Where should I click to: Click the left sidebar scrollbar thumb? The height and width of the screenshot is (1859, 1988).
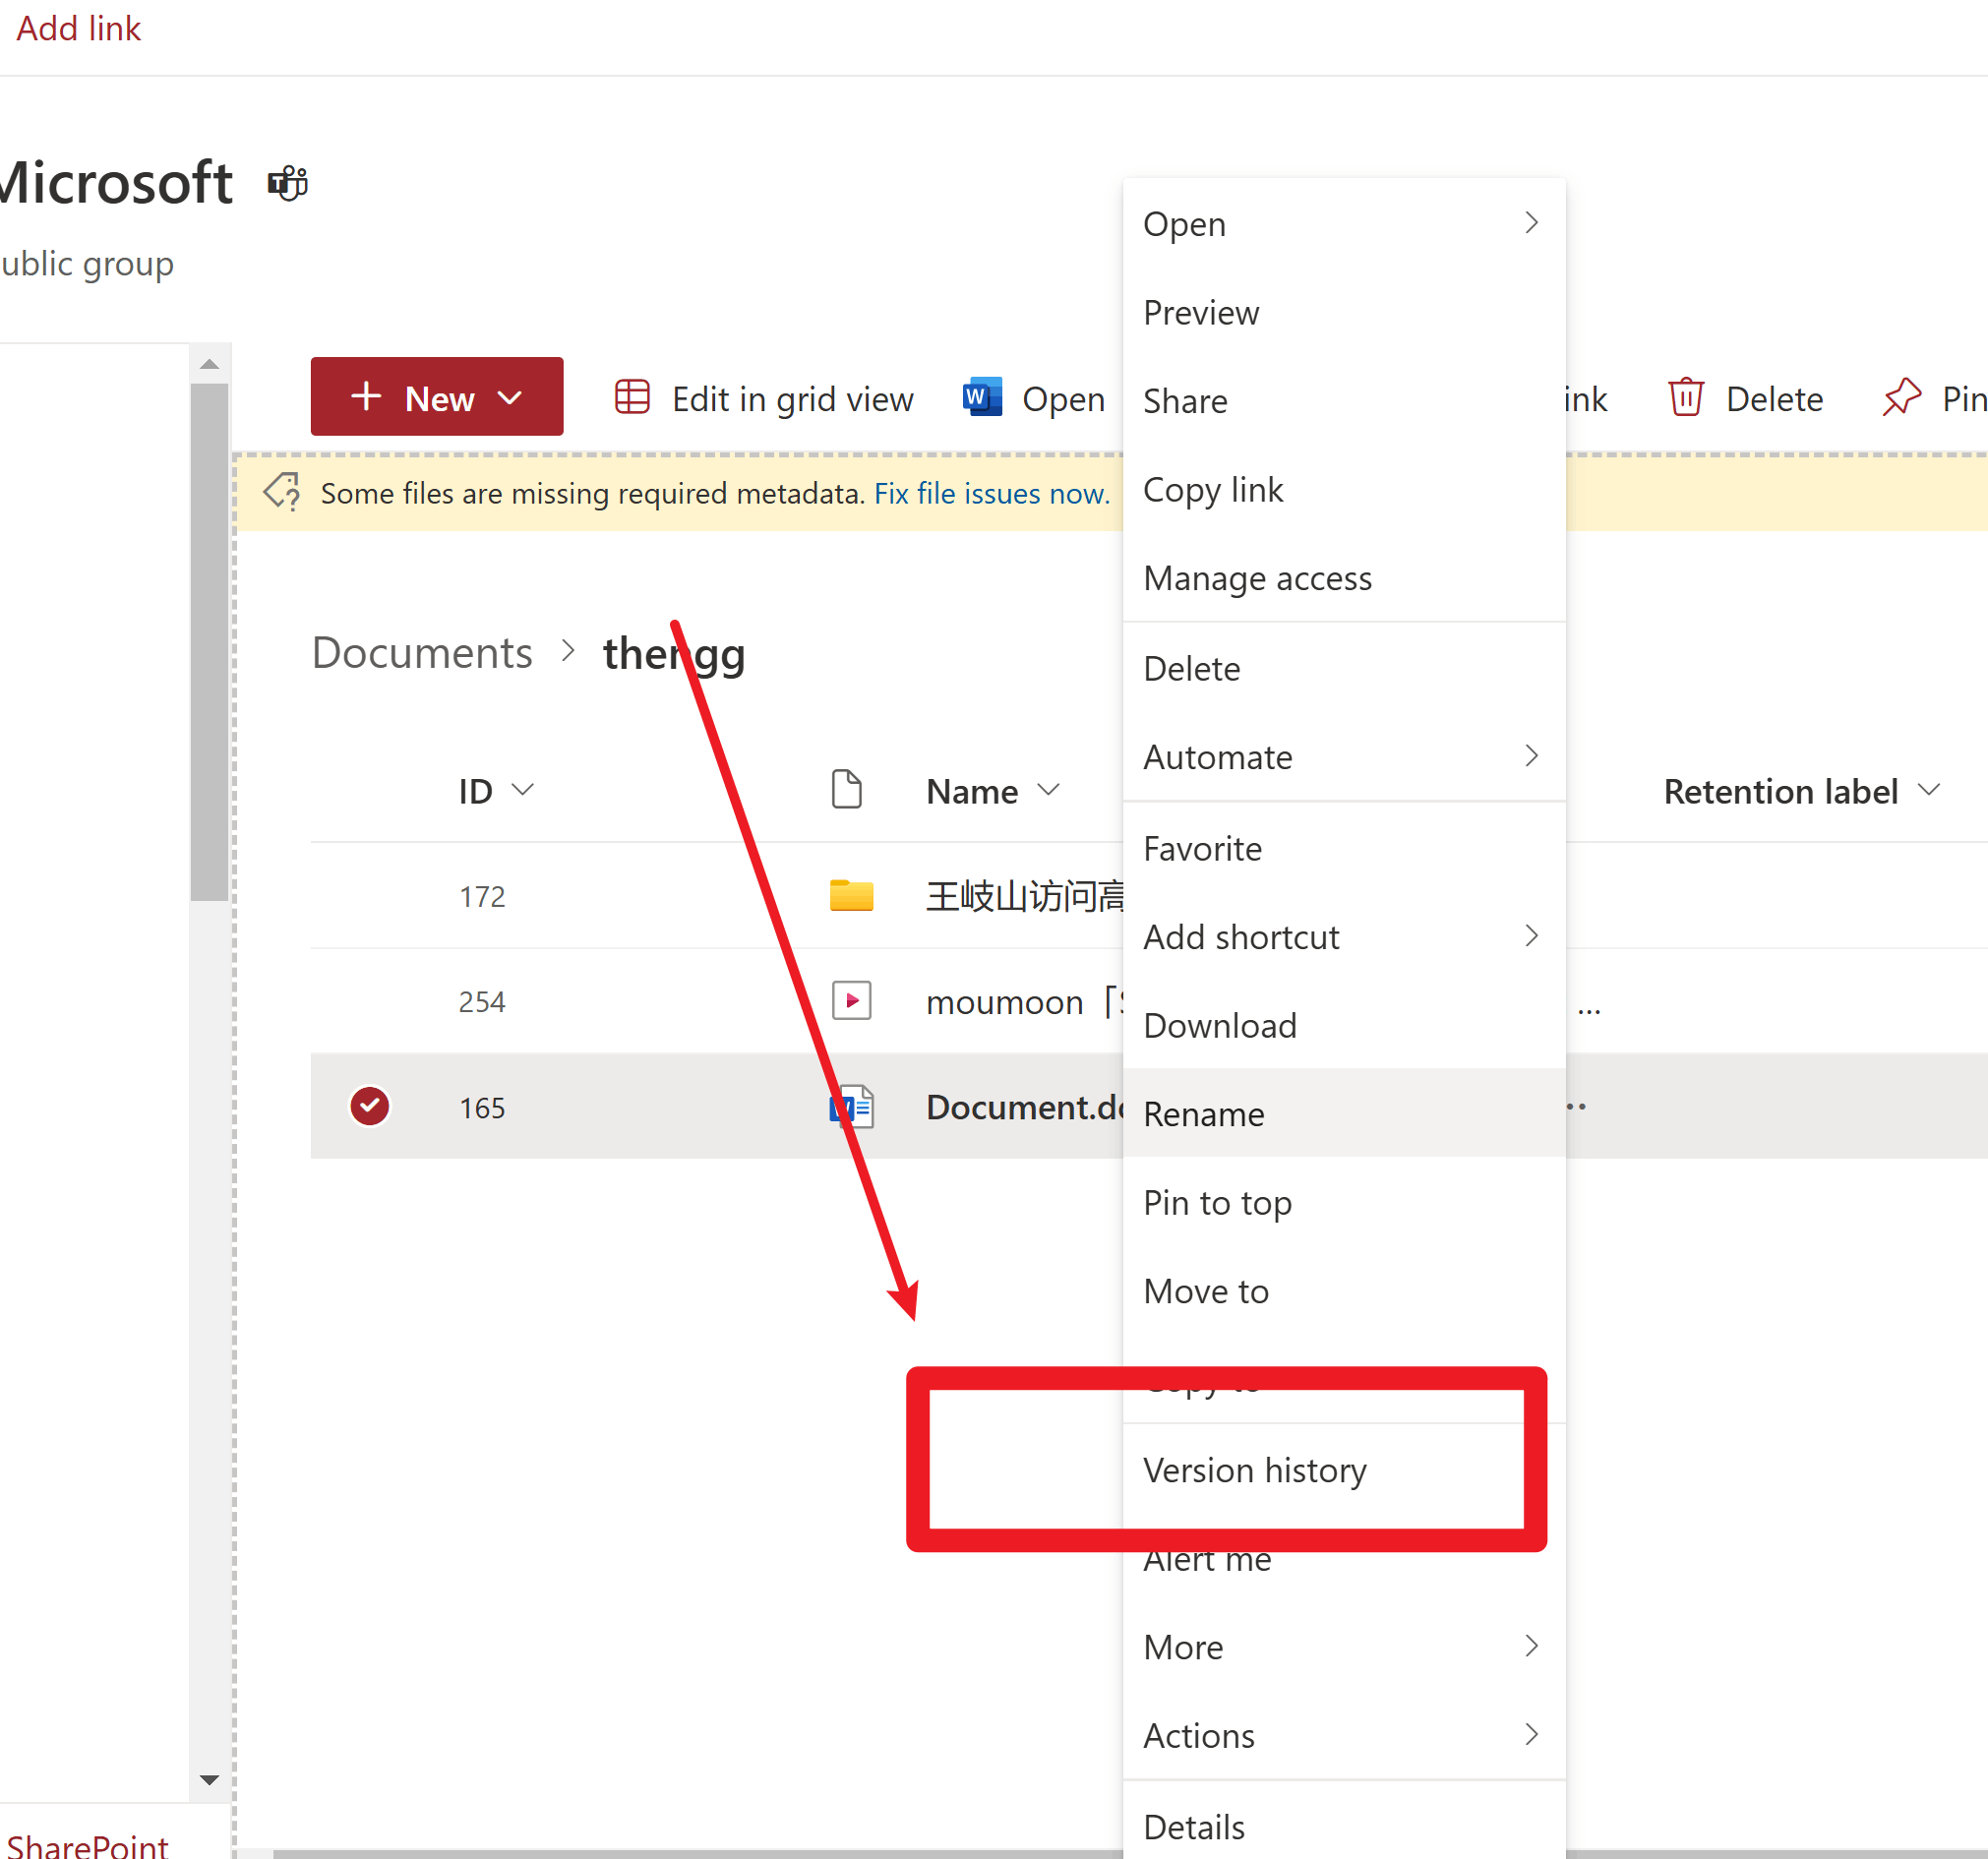[x=209, y=641]
